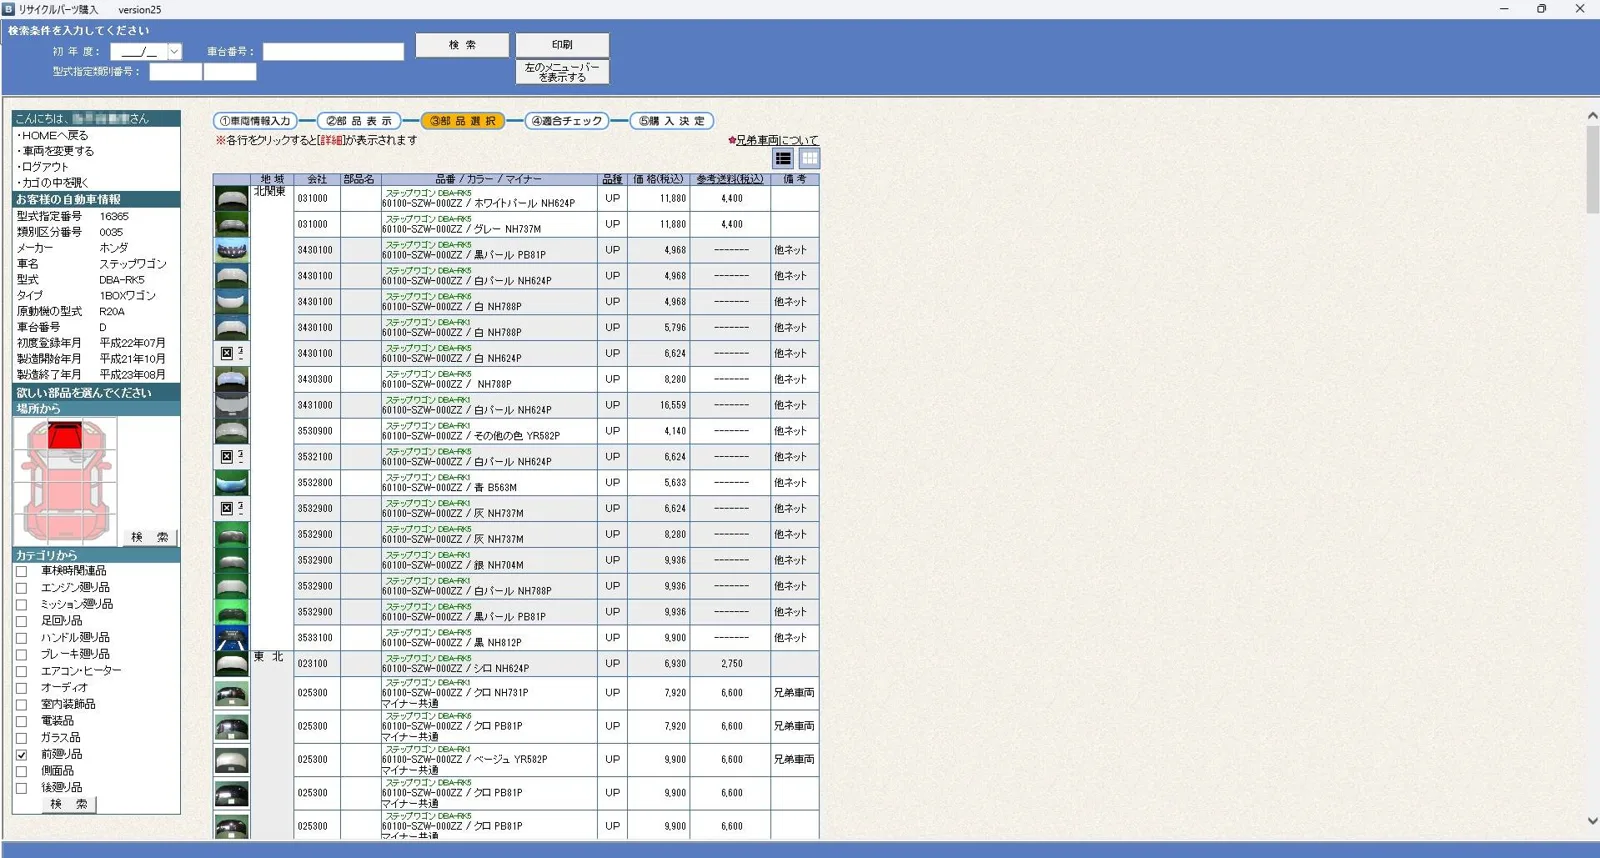
Task: Return via HOMEへ戻る link
Action: 53,135
